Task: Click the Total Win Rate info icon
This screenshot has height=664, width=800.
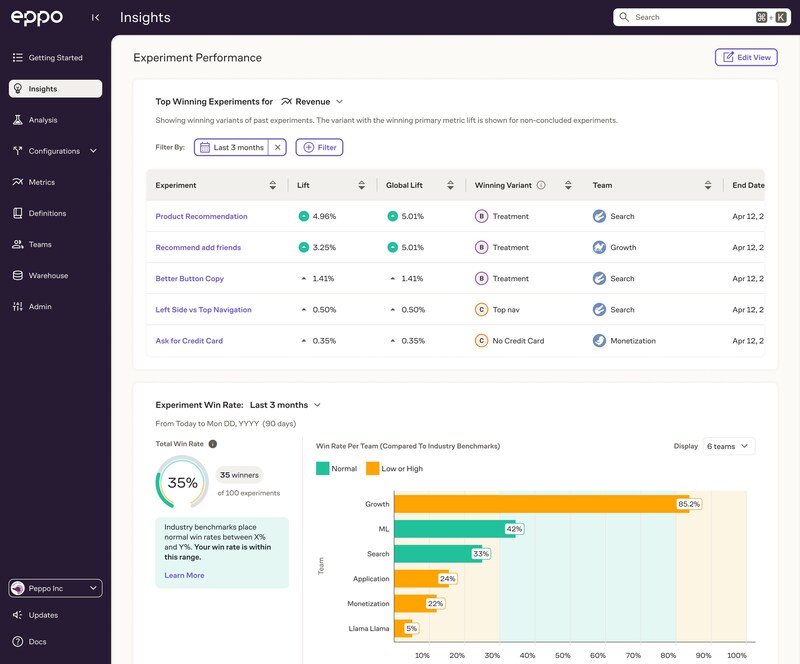Action: coord(213,444)
